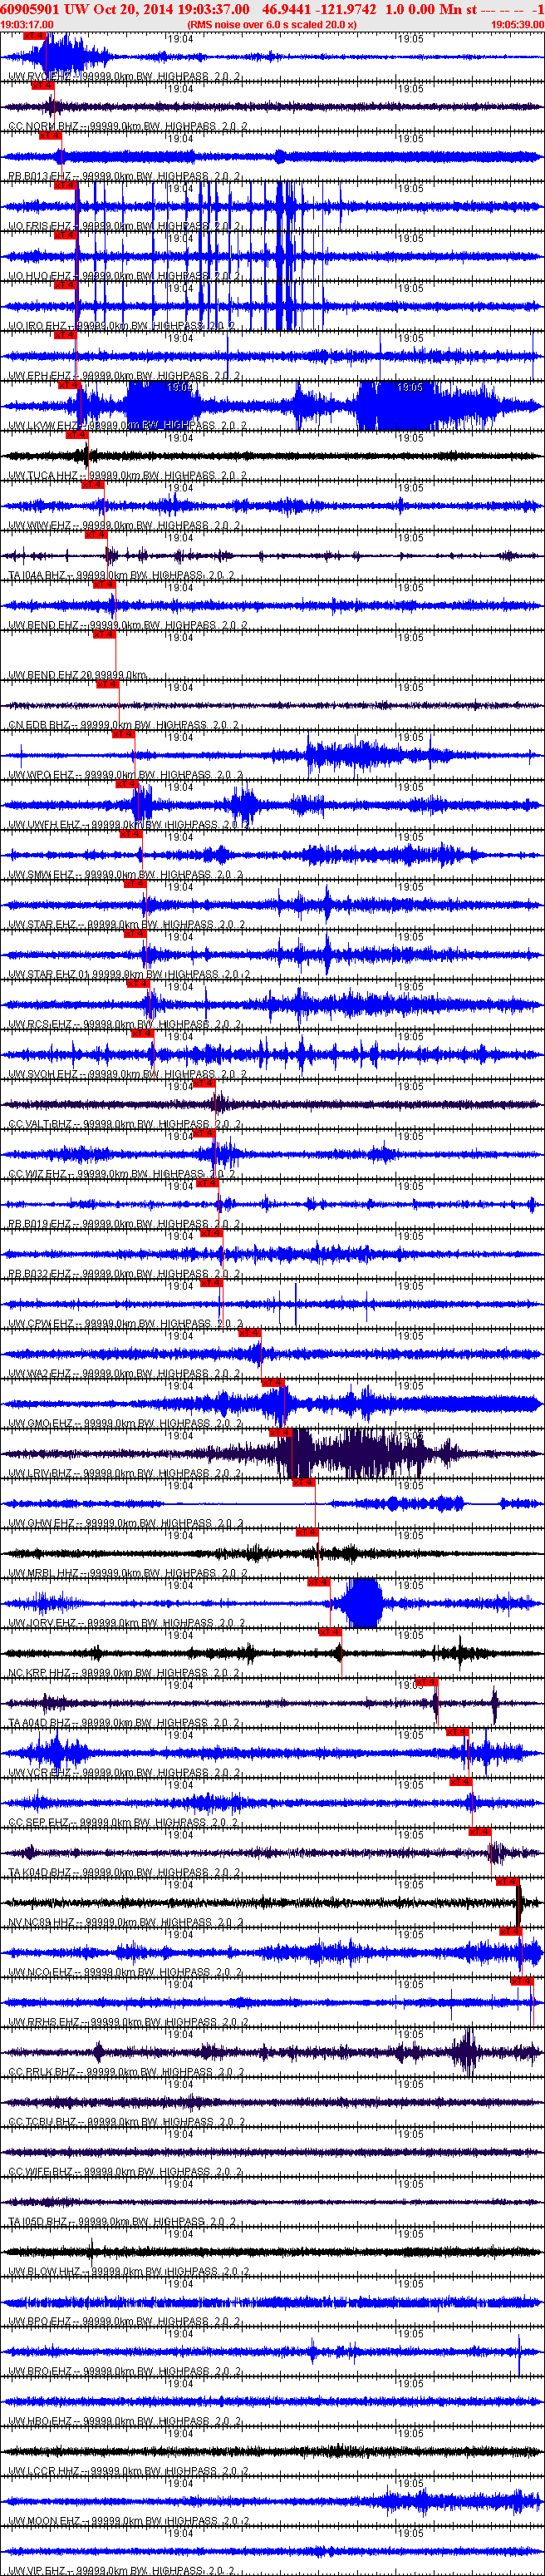Click the end time label 19:05:39.00
This screenshot has width=545, height=2576.
517,24
